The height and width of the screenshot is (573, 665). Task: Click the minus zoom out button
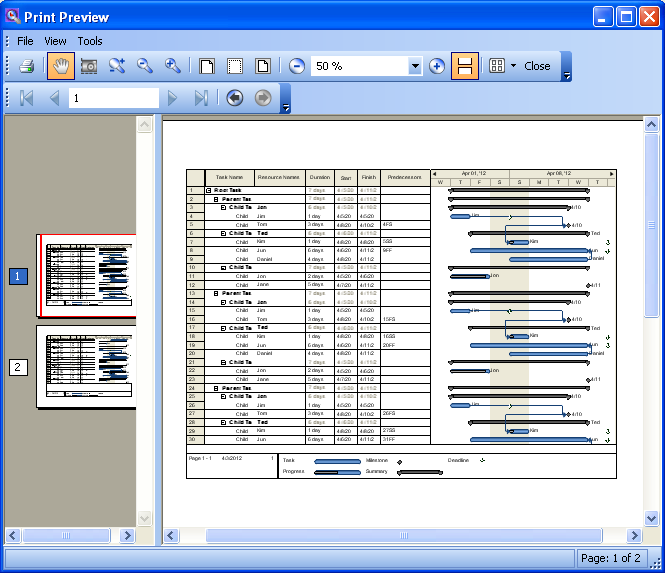point(297,66)
